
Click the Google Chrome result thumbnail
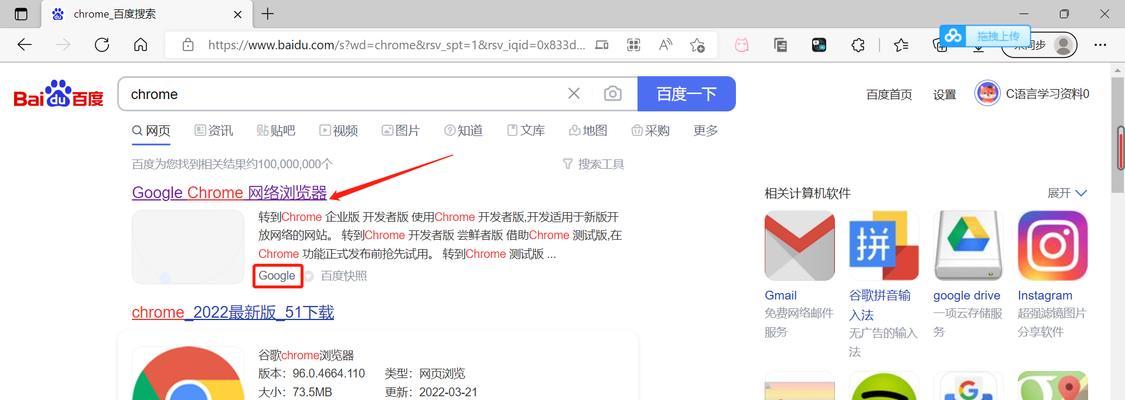click(189, 247)
